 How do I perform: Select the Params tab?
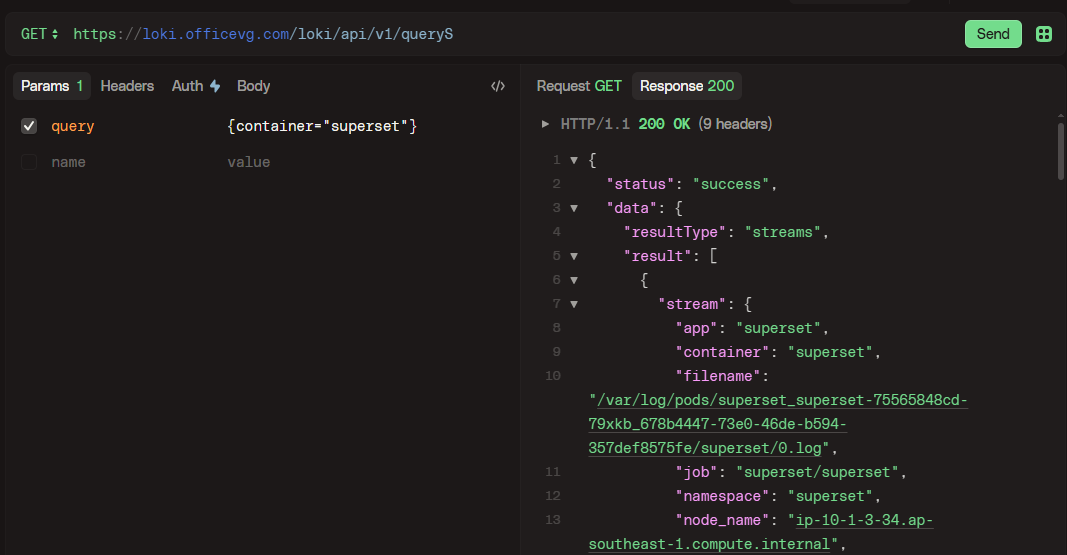52,86
